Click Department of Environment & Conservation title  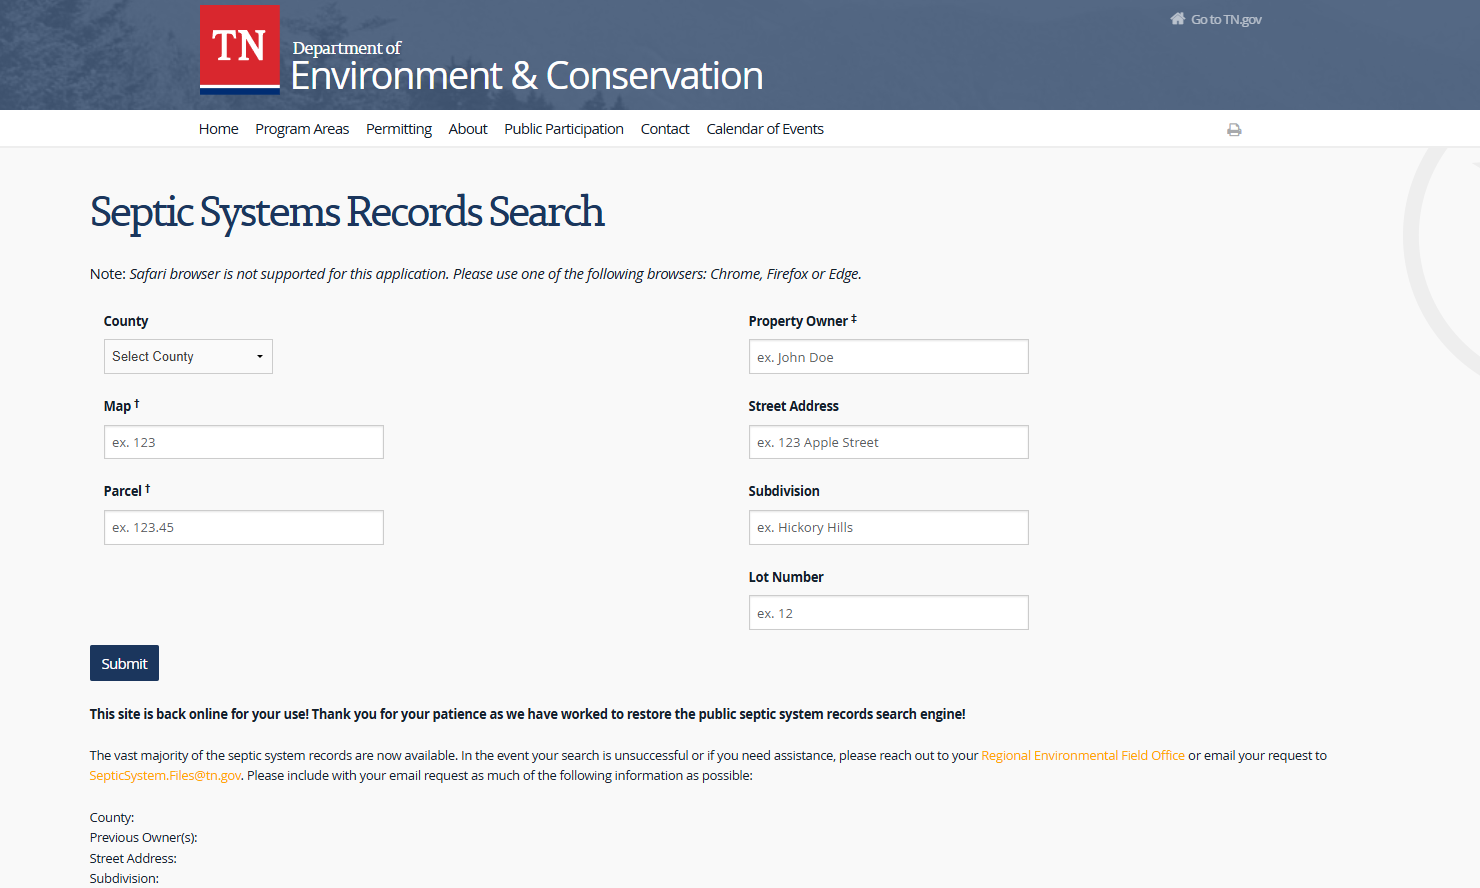click(527, 67)
